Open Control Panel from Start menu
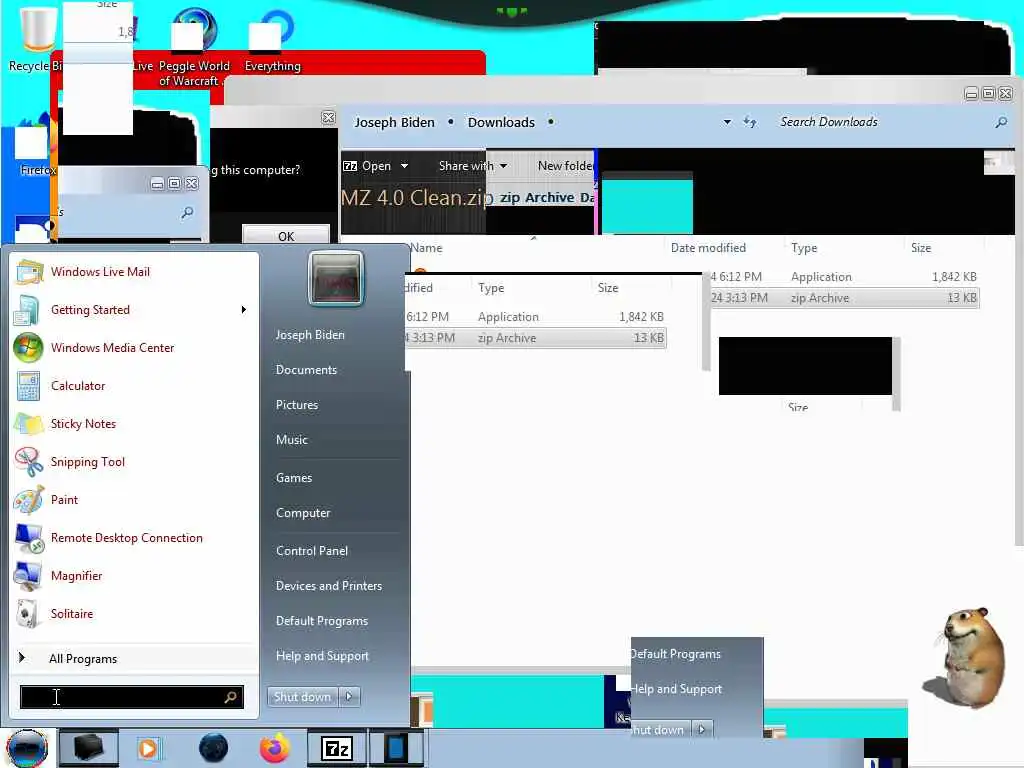Image resolution: width=1024 pixels, height=768 pixels. coord(312,551)
